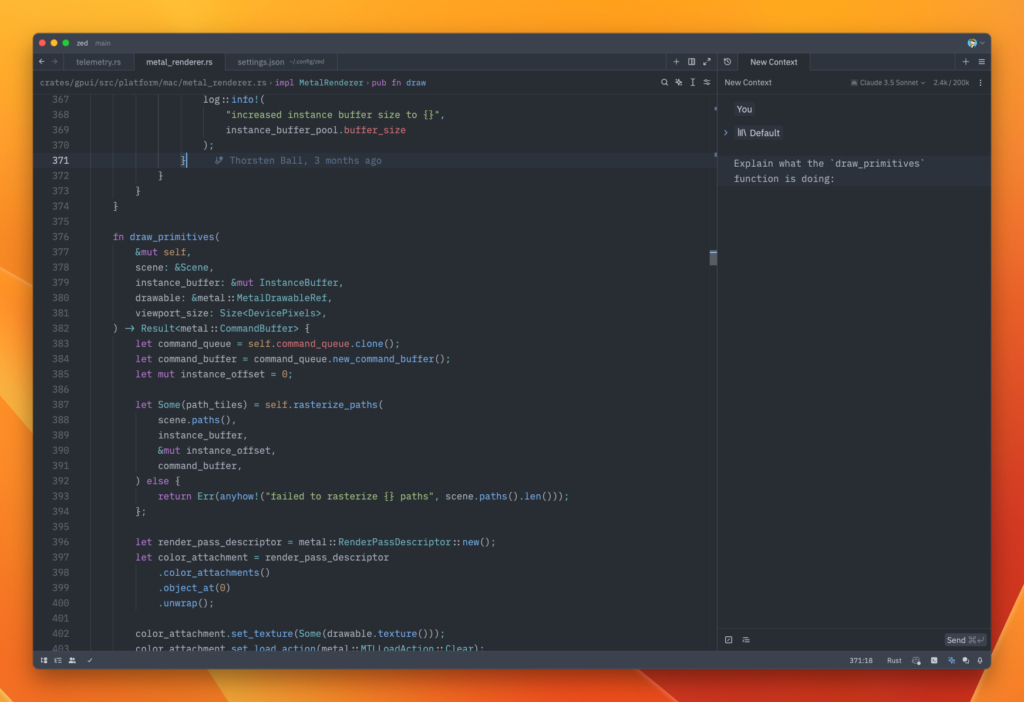Click the 2.4k / 200k token count
Viewport: 1024px width, 702px height.
[951, 82]
